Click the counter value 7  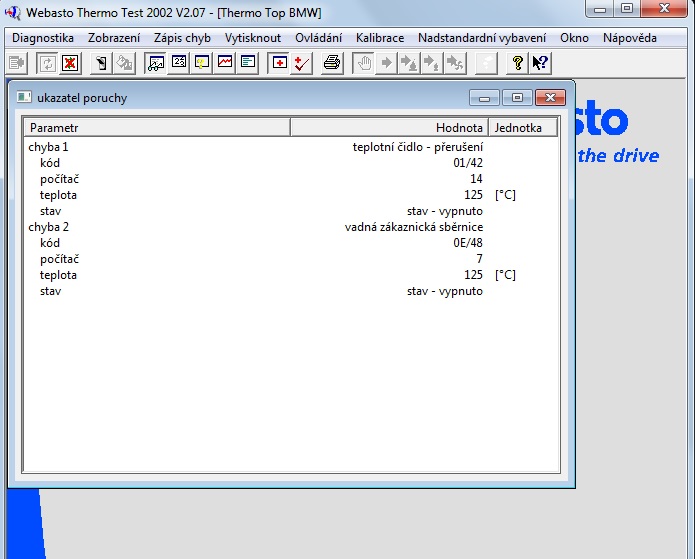click(480, 259)
